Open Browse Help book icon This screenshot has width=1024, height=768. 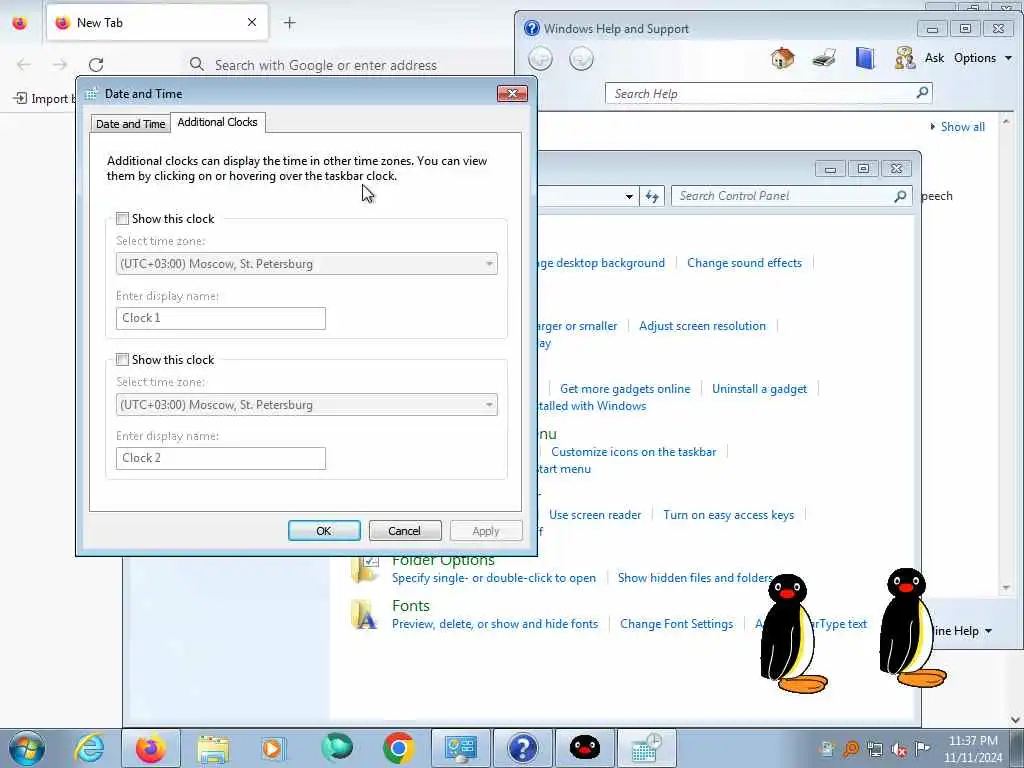865,58
